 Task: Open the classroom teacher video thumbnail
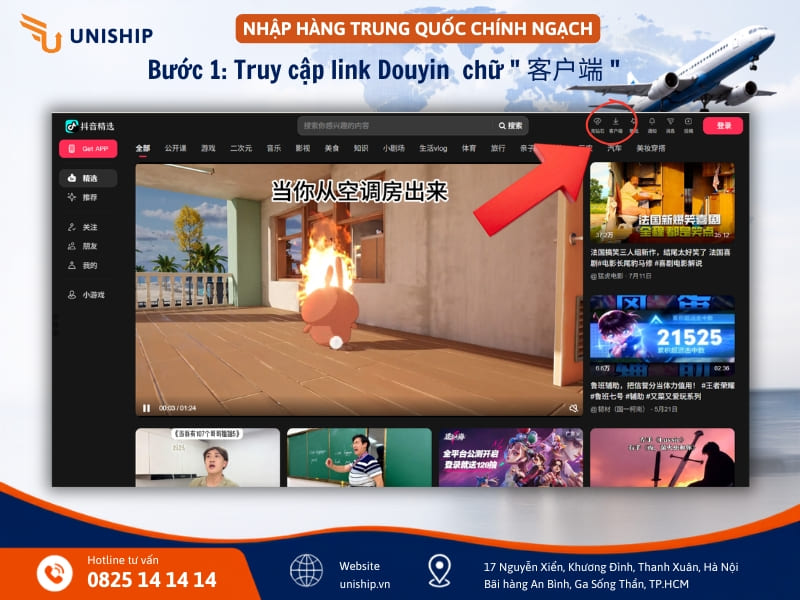[359, 458]
